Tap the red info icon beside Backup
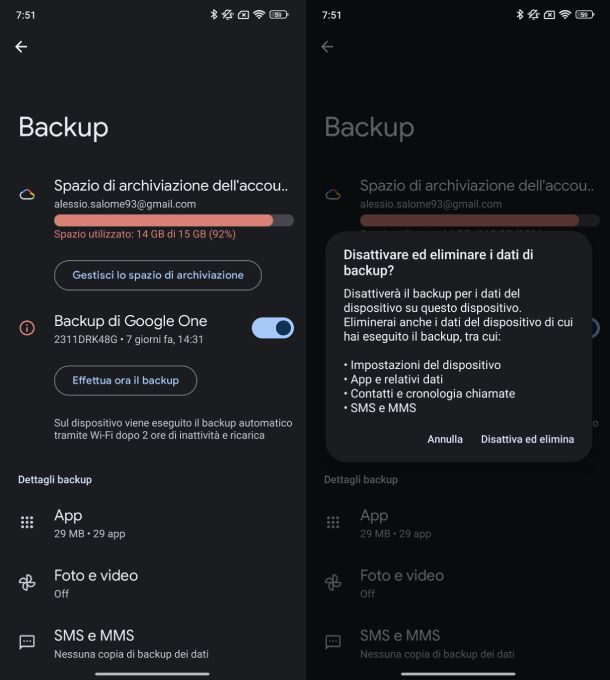 coord(27,328)
